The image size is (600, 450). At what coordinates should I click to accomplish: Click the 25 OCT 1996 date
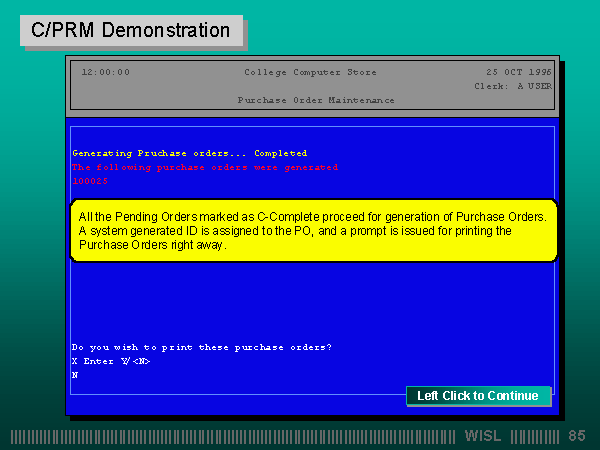coord(518,72)
